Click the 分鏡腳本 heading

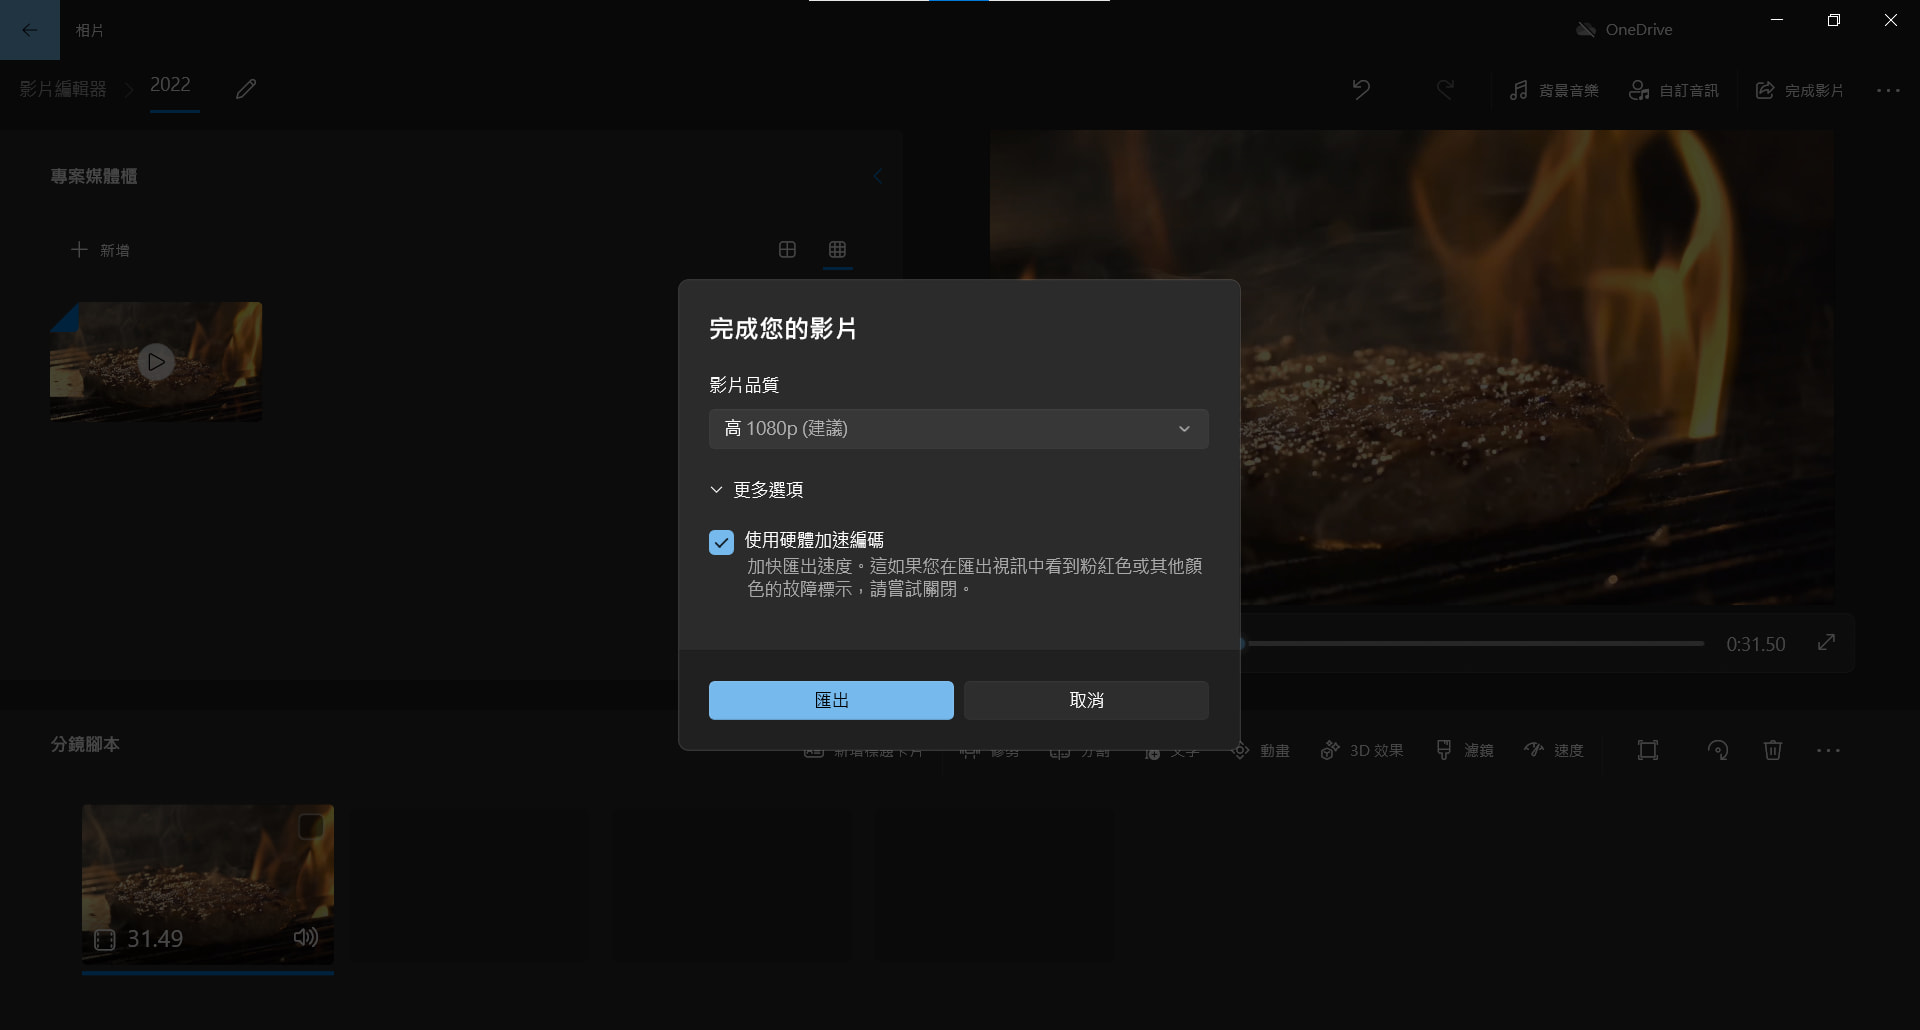pos(85,744)
